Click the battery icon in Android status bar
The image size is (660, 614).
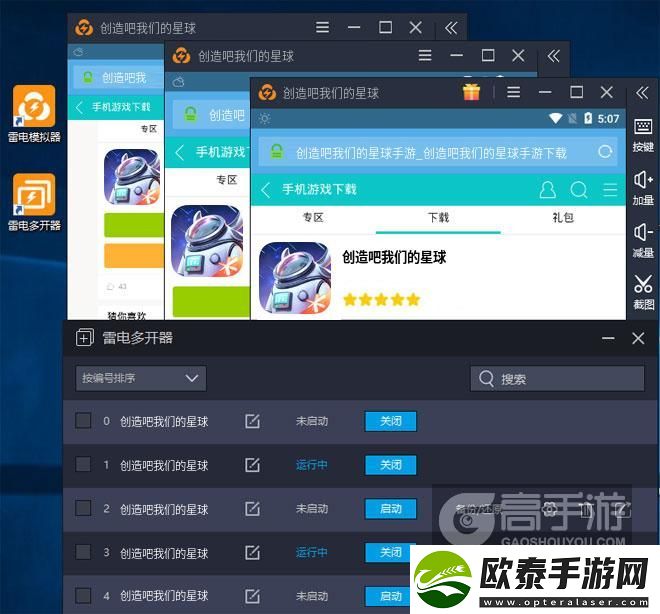(x=588, y=118)
